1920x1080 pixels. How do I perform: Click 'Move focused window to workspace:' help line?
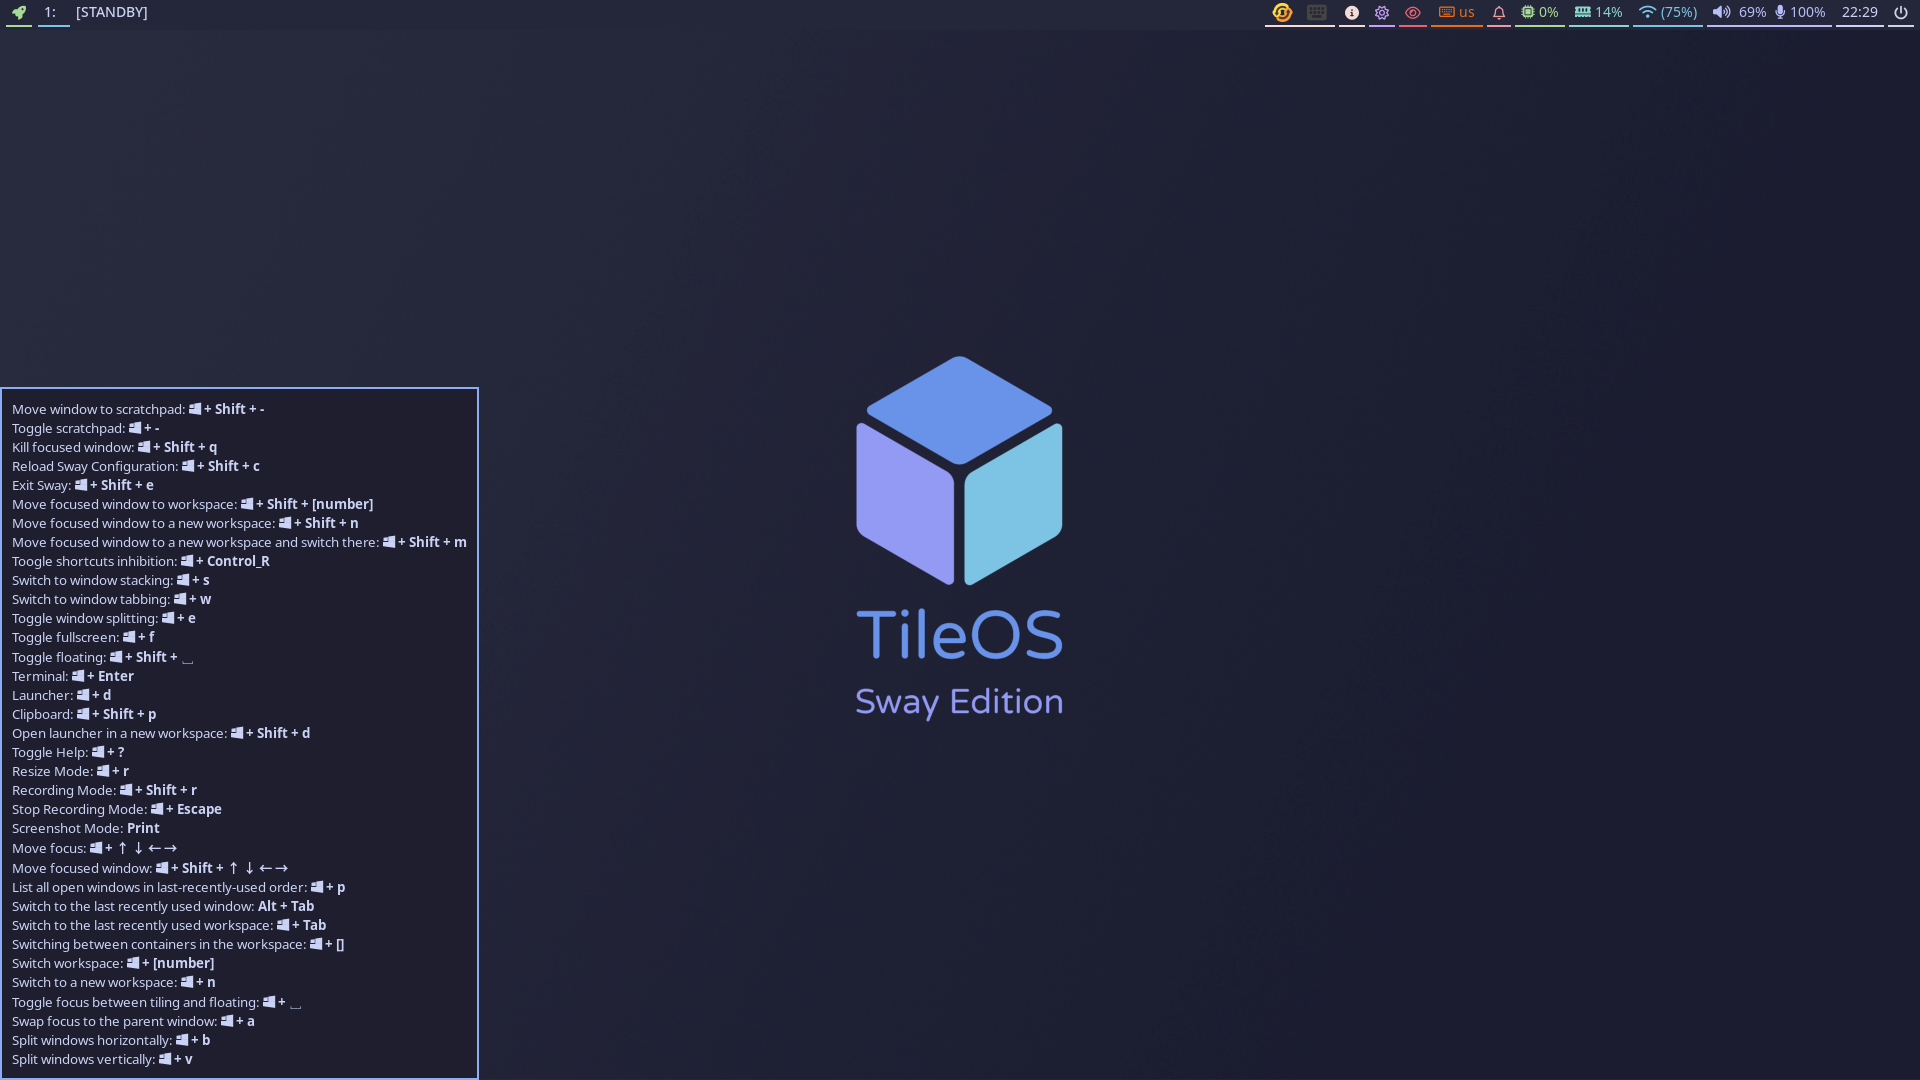coord(192,504)
